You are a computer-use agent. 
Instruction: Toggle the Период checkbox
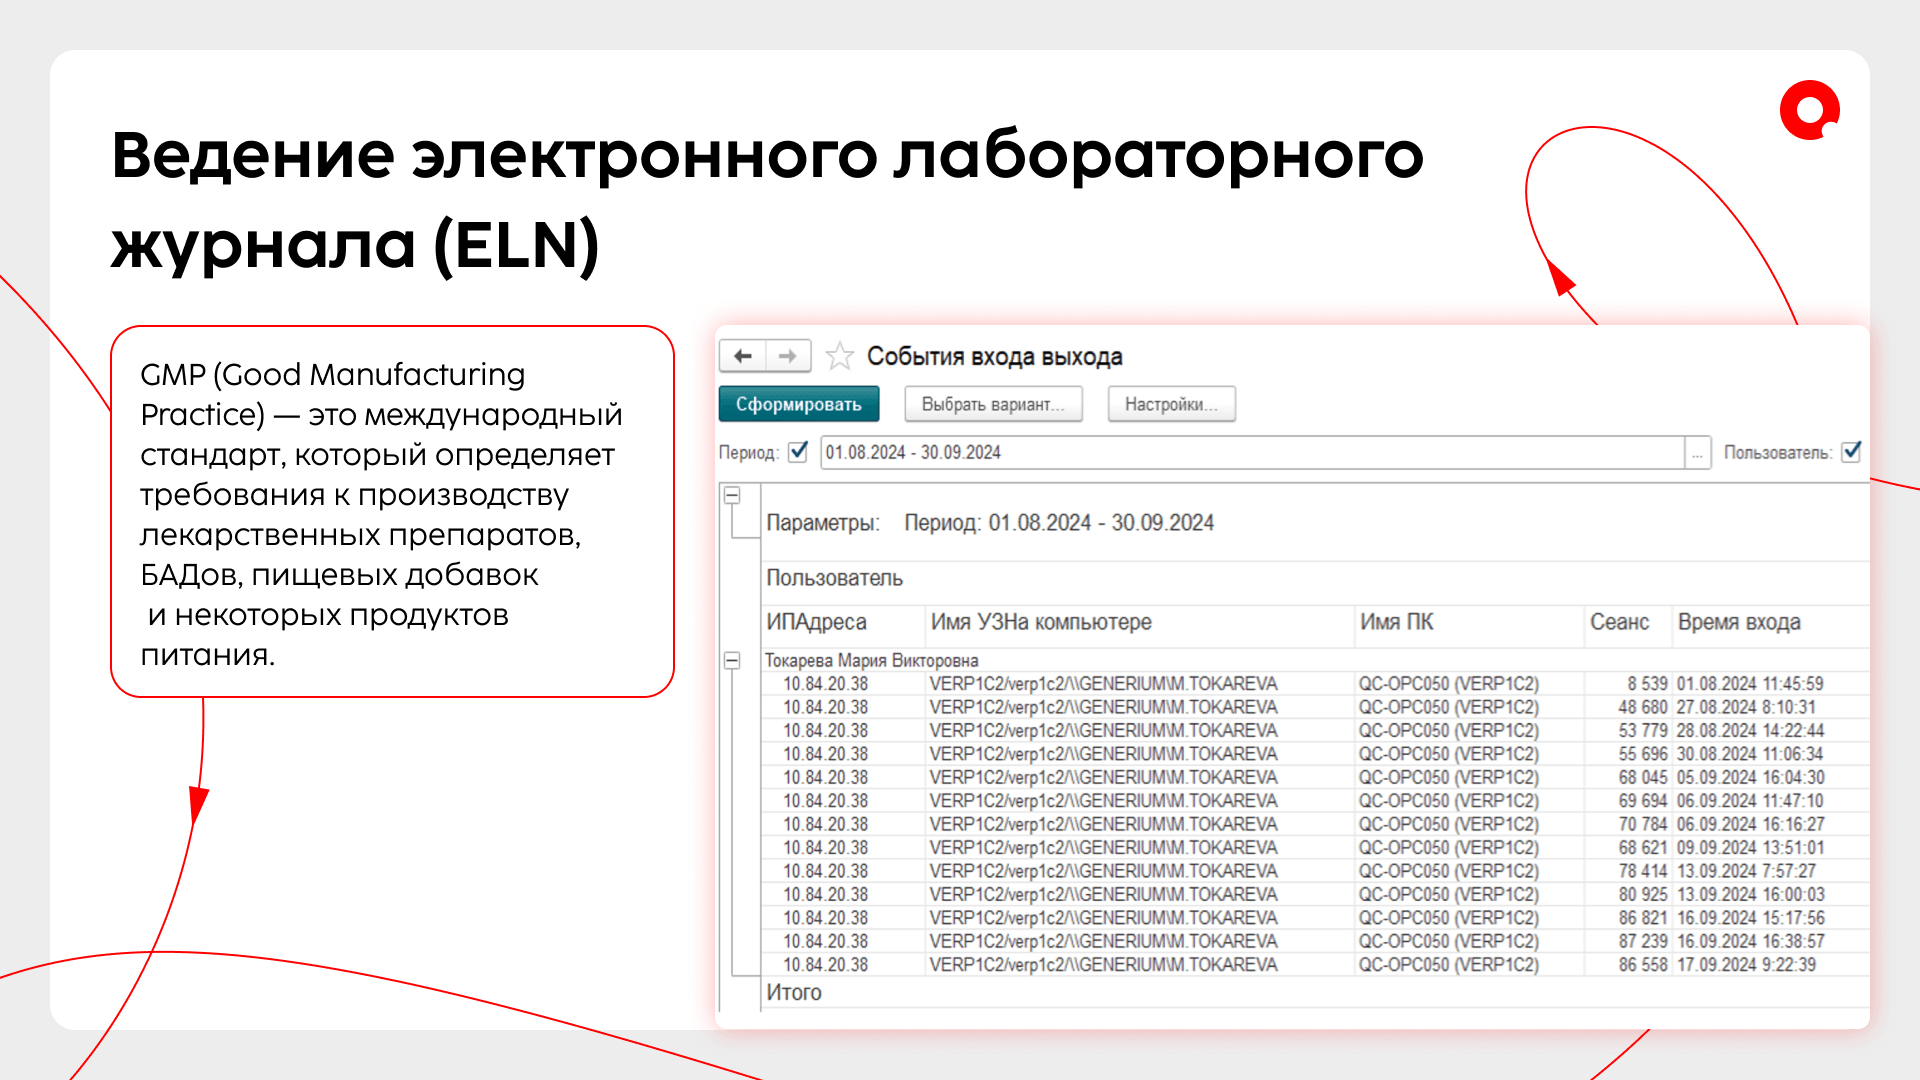(798, 452)
